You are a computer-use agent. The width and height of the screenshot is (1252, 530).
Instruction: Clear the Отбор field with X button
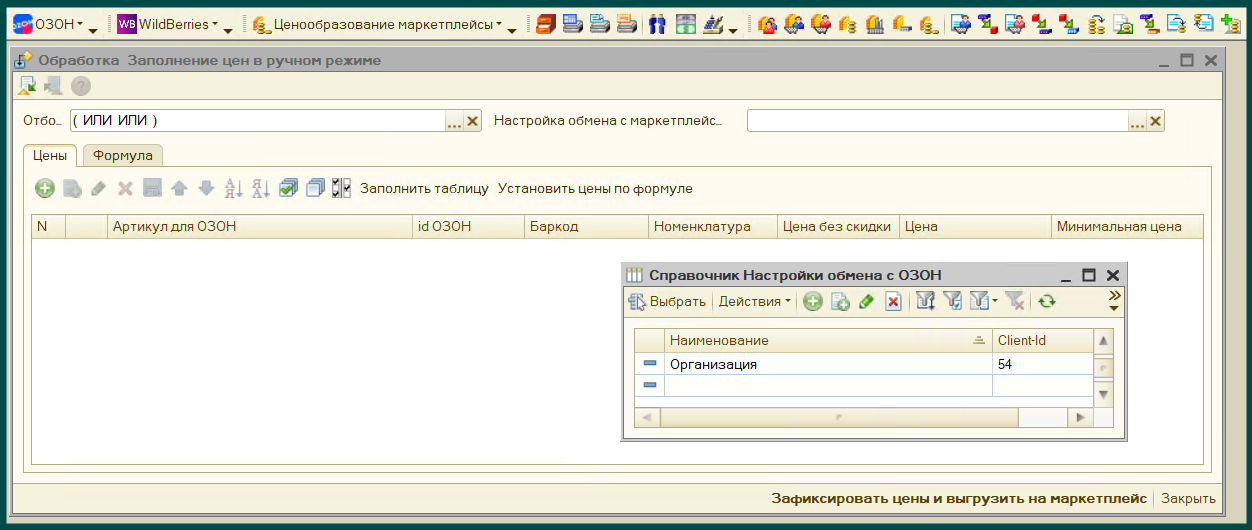pyautogui.click(x=473, y=121)
